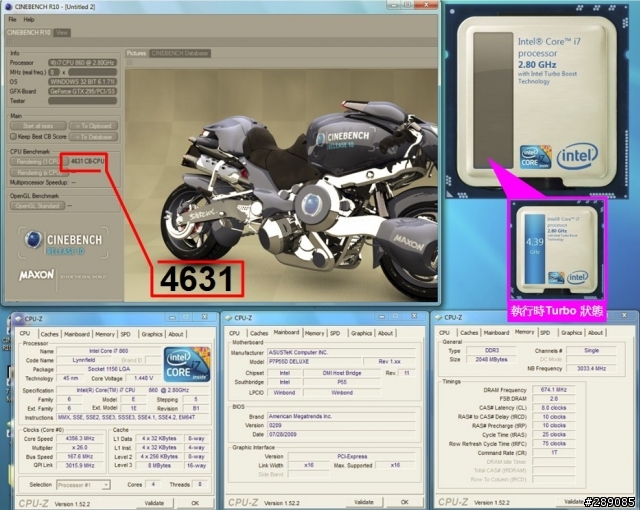Open Caches tab in first CPU-Z window
The image size is (640, 510).
pos(49,334)
